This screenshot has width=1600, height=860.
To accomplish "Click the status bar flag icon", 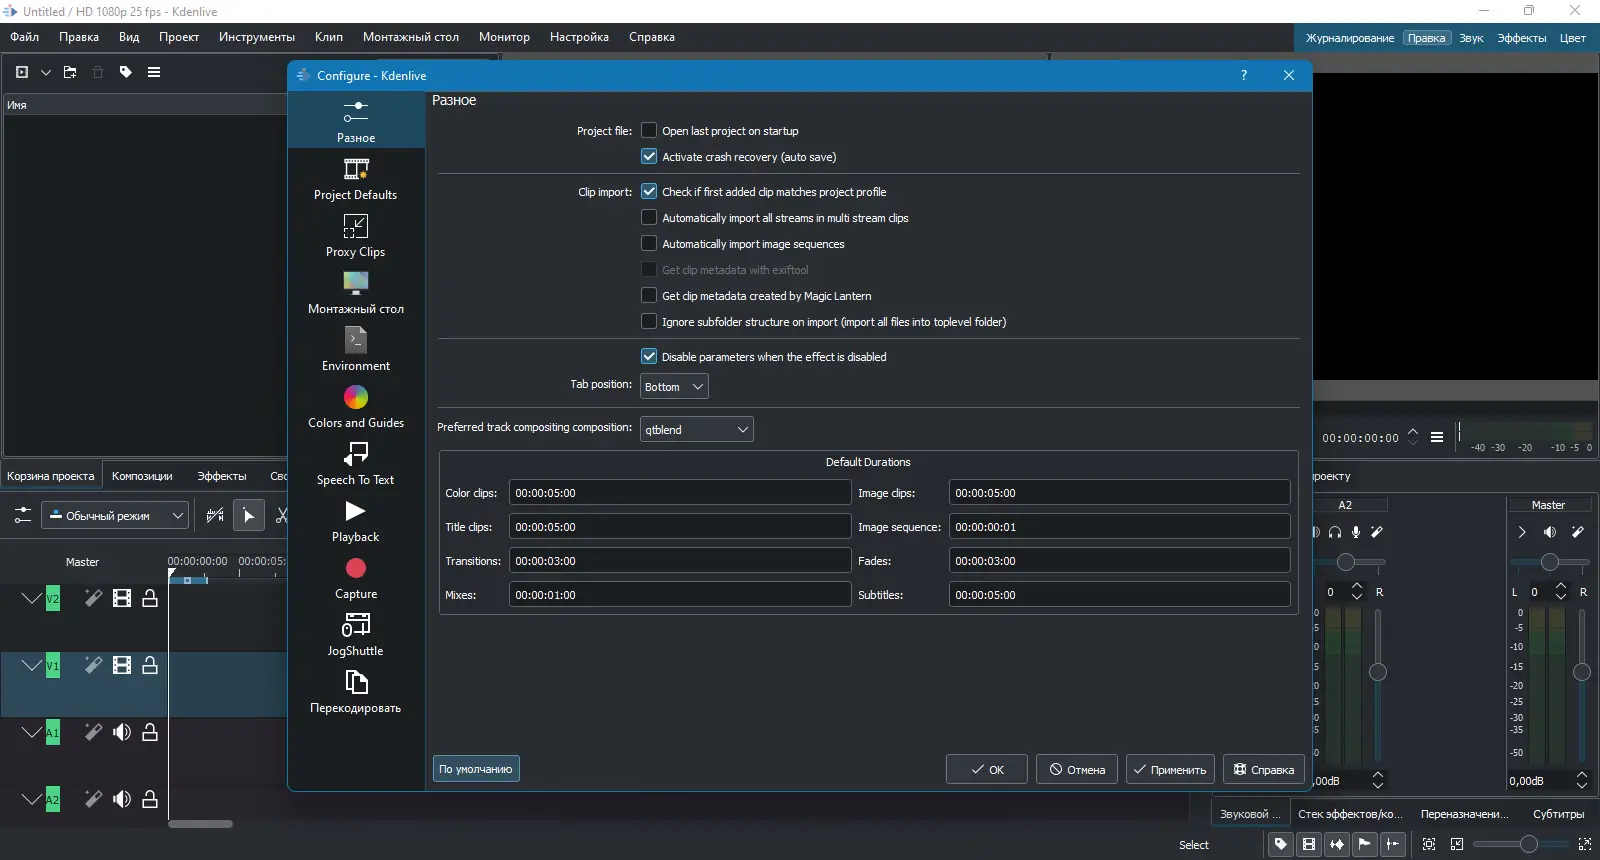I will point(1365,844).
